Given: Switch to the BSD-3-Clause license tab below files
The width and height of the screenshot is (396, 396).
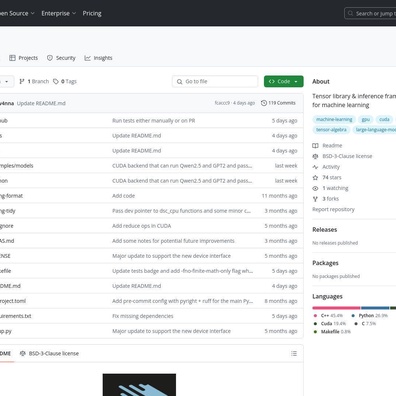Looking at the screenshot, I should click(49, 353).
